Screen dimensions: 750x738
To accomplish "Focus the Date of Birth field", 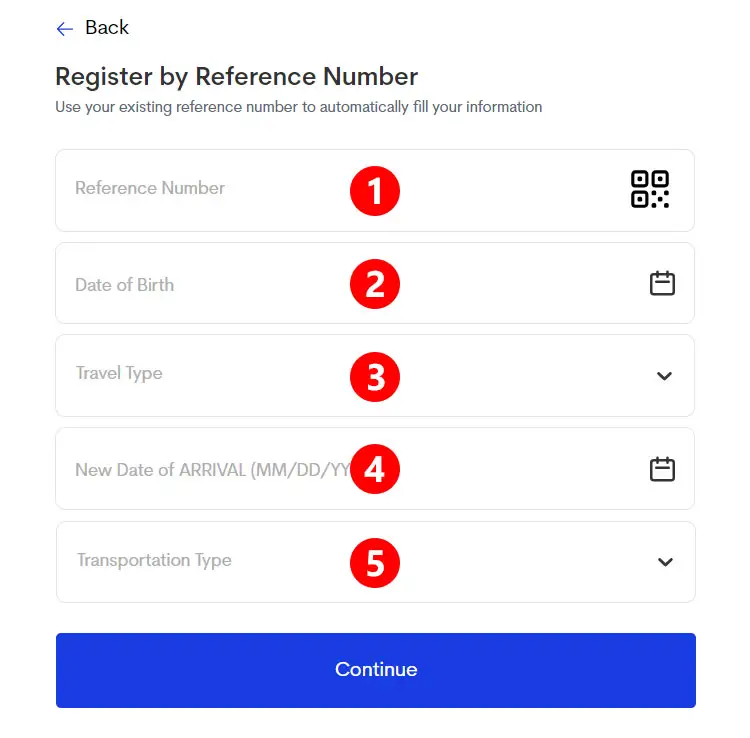I will tap(375, 283).
